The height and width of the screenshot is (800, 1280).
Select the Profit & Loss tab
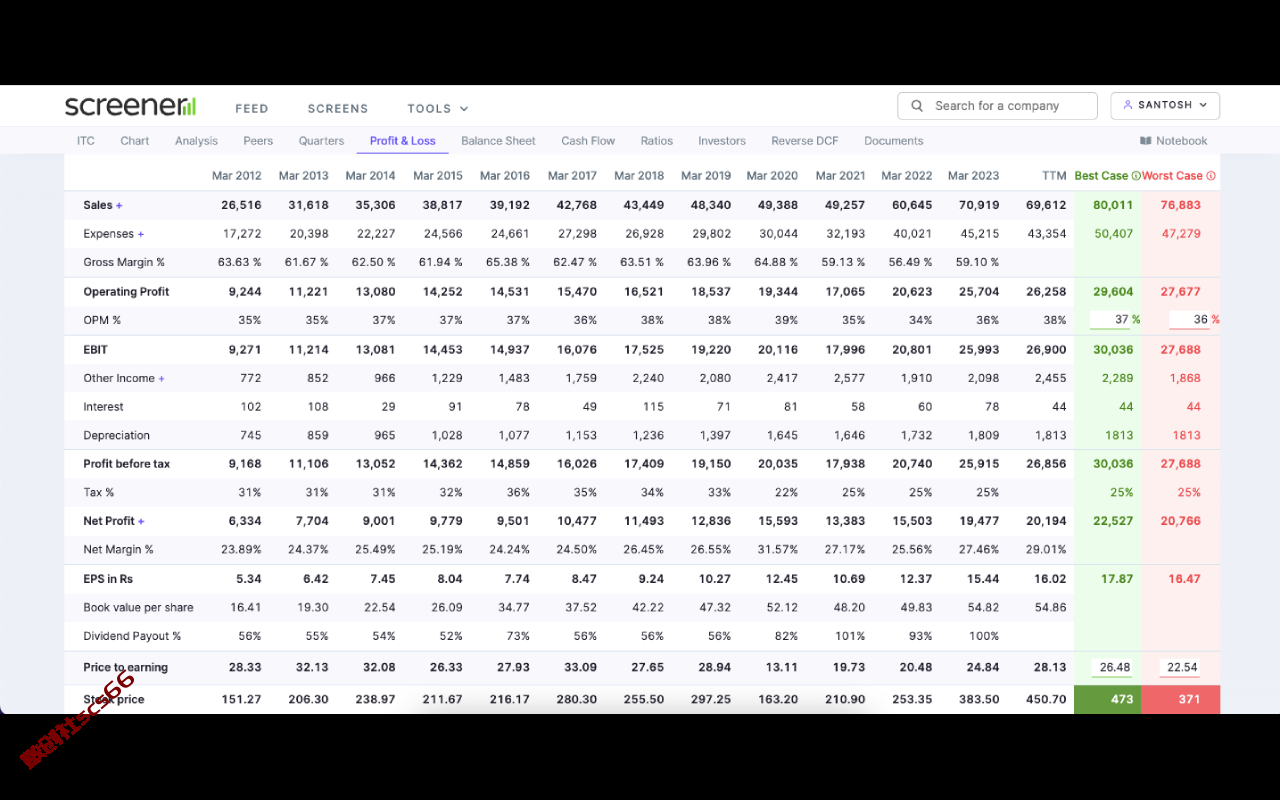point(403,141)
